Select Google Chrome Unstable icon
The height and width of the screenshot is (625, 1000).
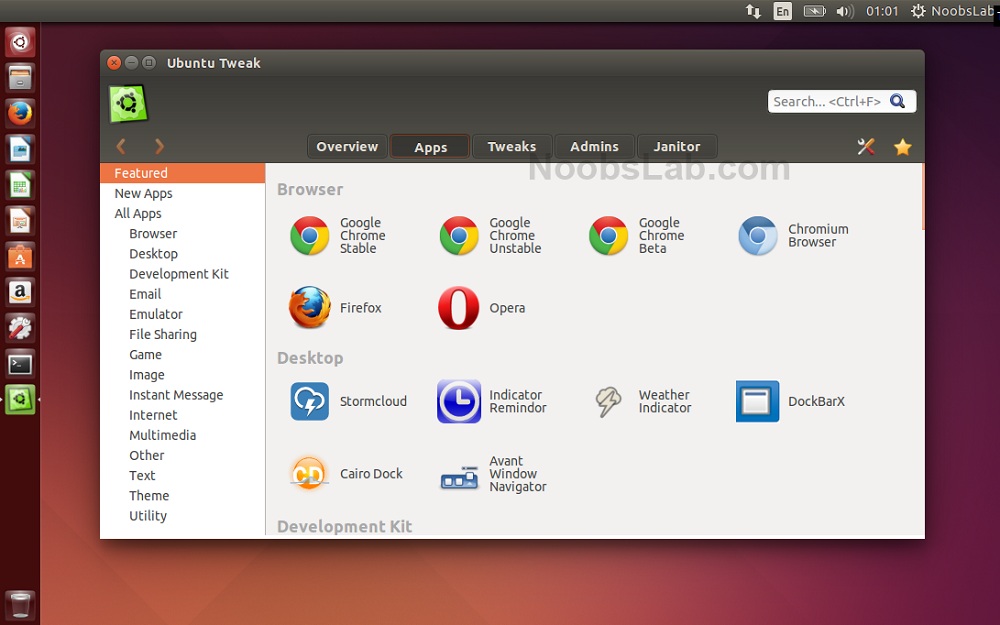click(459, 235)
